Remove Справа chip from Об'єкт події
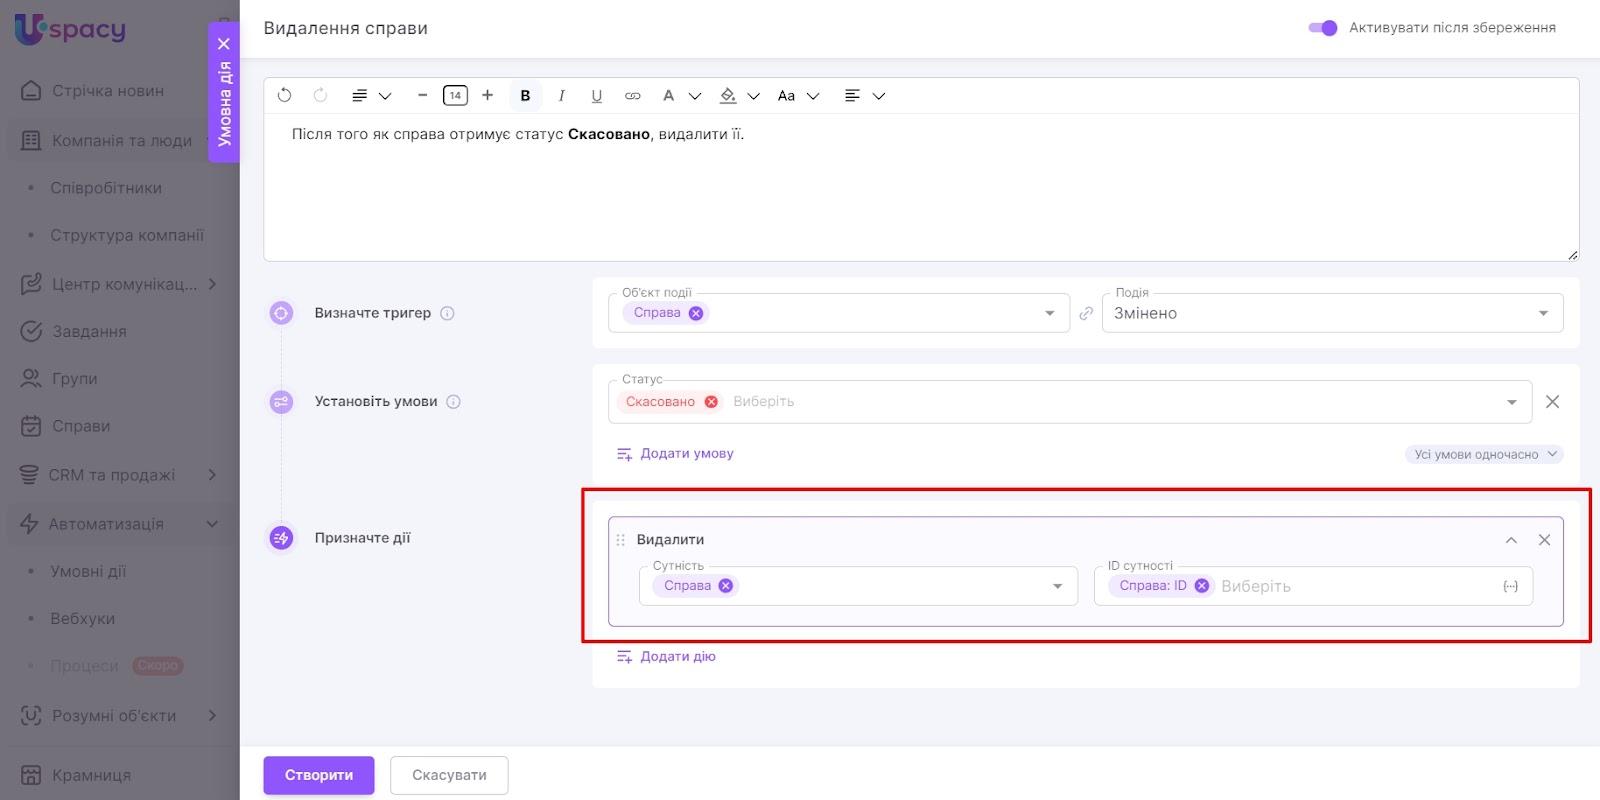Viewport: 1600px width, 800px height. pyautogui.click(x=696, y=313)
